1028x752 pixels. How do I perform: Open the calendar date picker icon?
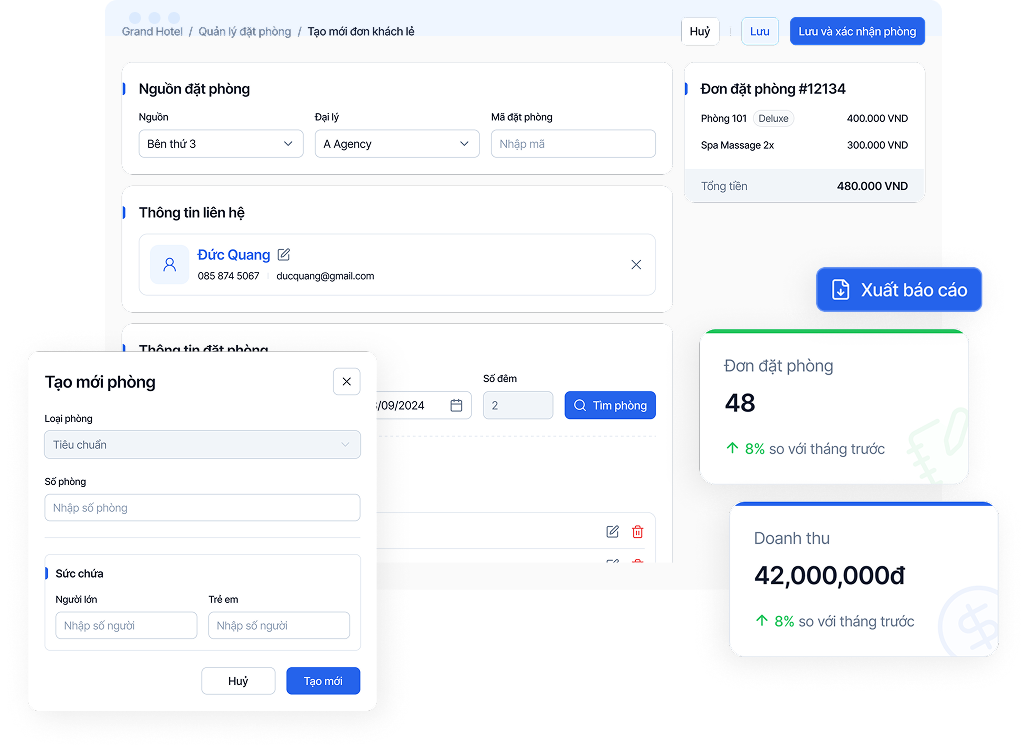coord(456,405)
